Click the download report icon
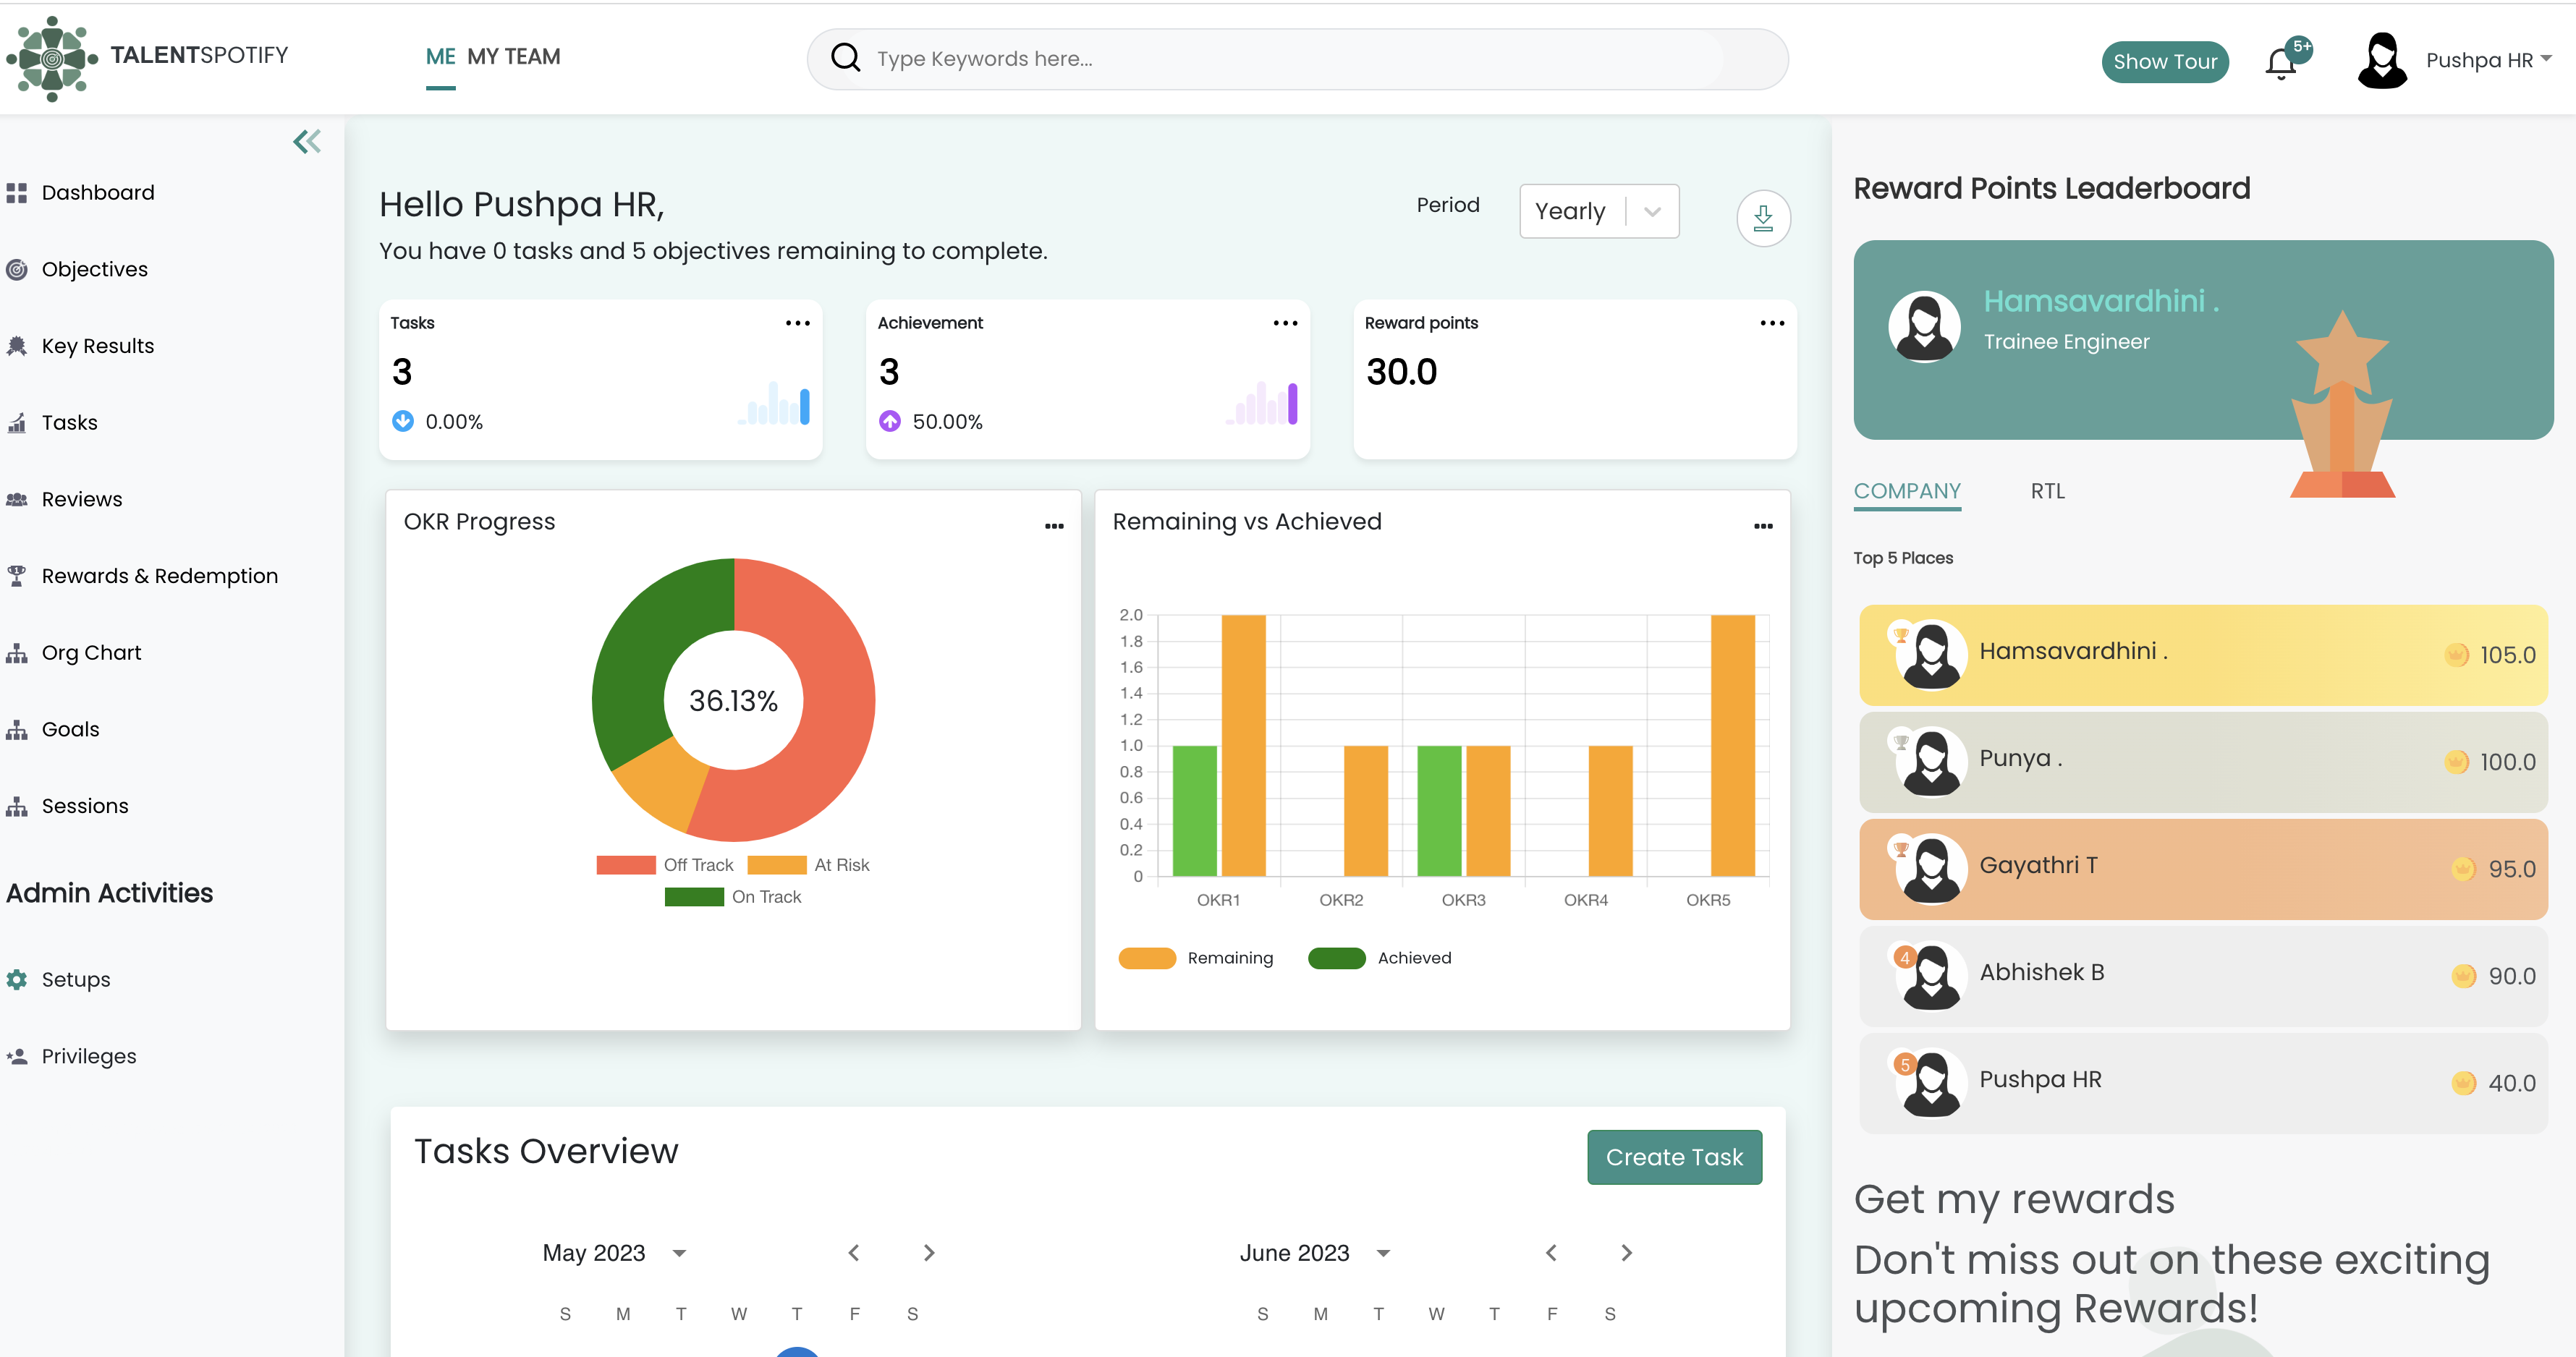2576x1357 pixels. 1763,217
